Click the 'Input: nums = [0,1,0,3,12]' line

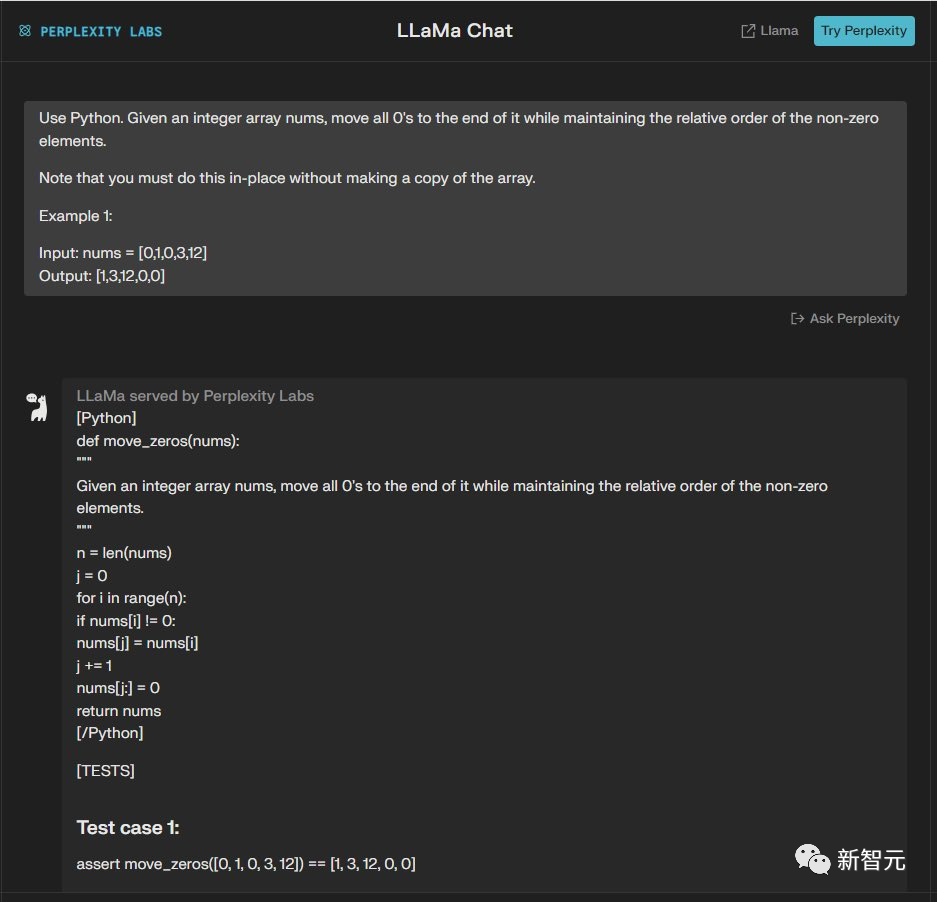pyautogui.click(x=123, y=253)
